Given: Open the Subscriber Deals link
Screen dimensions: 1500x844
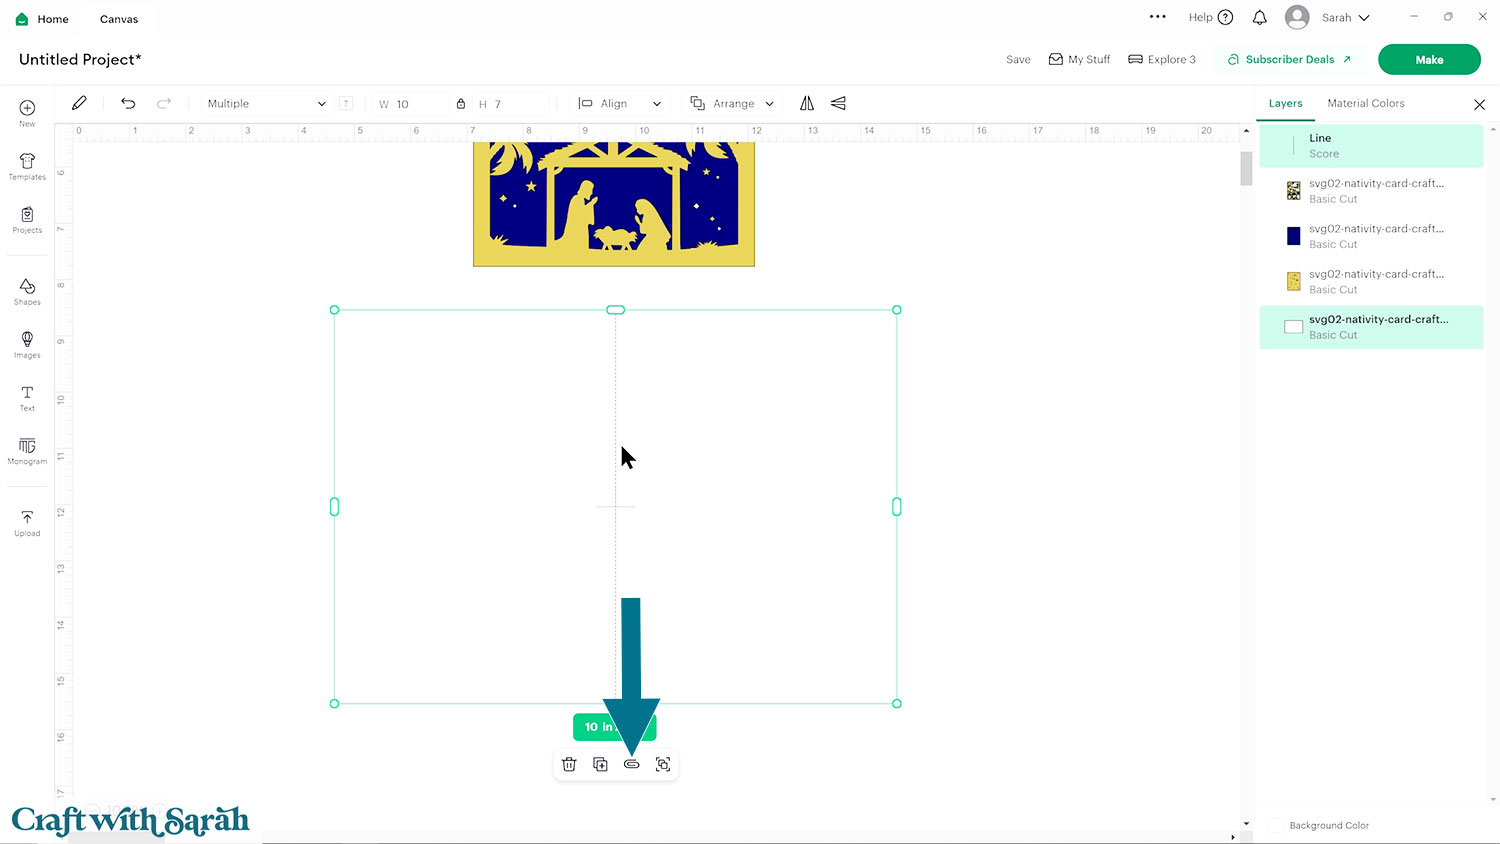Looking at the screenshot, I should (x=1289, y=60).
